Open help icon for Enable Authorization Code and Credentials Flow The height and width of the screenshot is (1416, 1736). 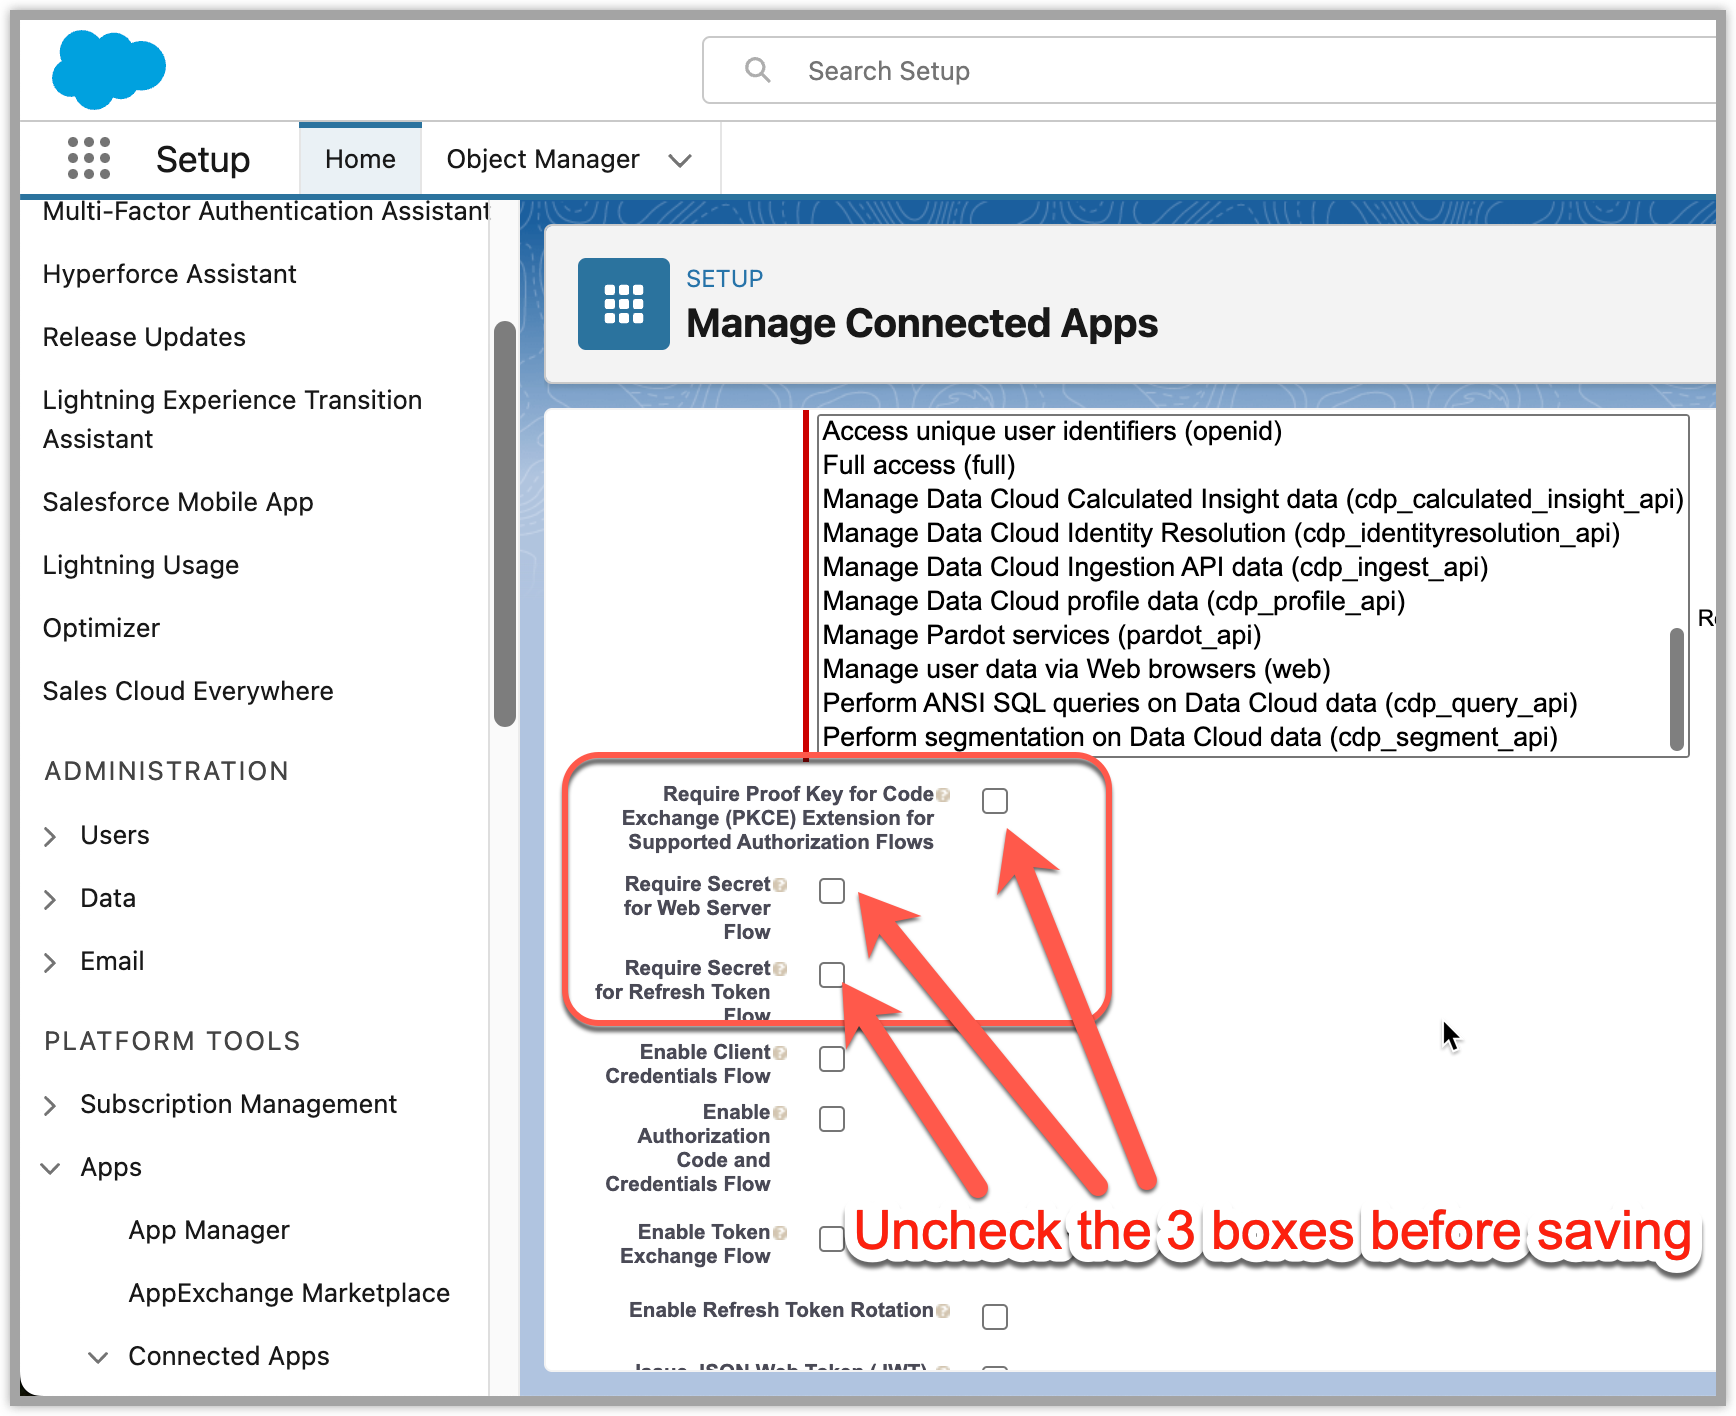point(780,1113)
